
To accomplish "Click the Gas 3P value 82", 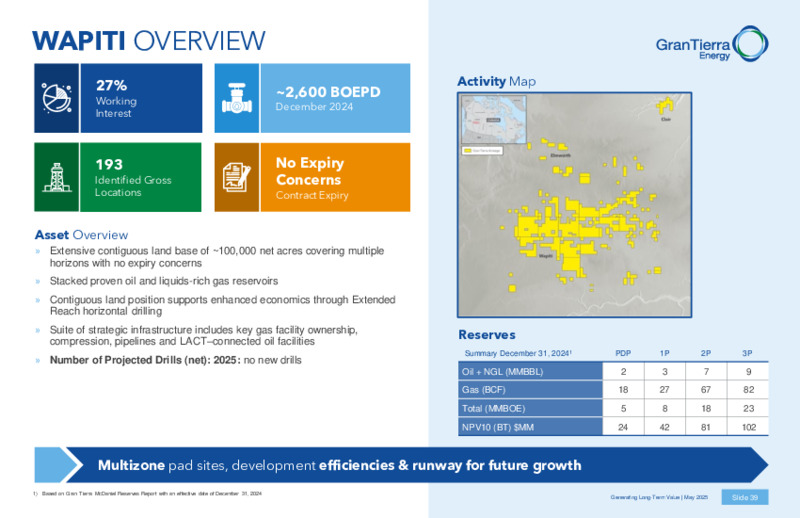I will [x=748, y=390].
